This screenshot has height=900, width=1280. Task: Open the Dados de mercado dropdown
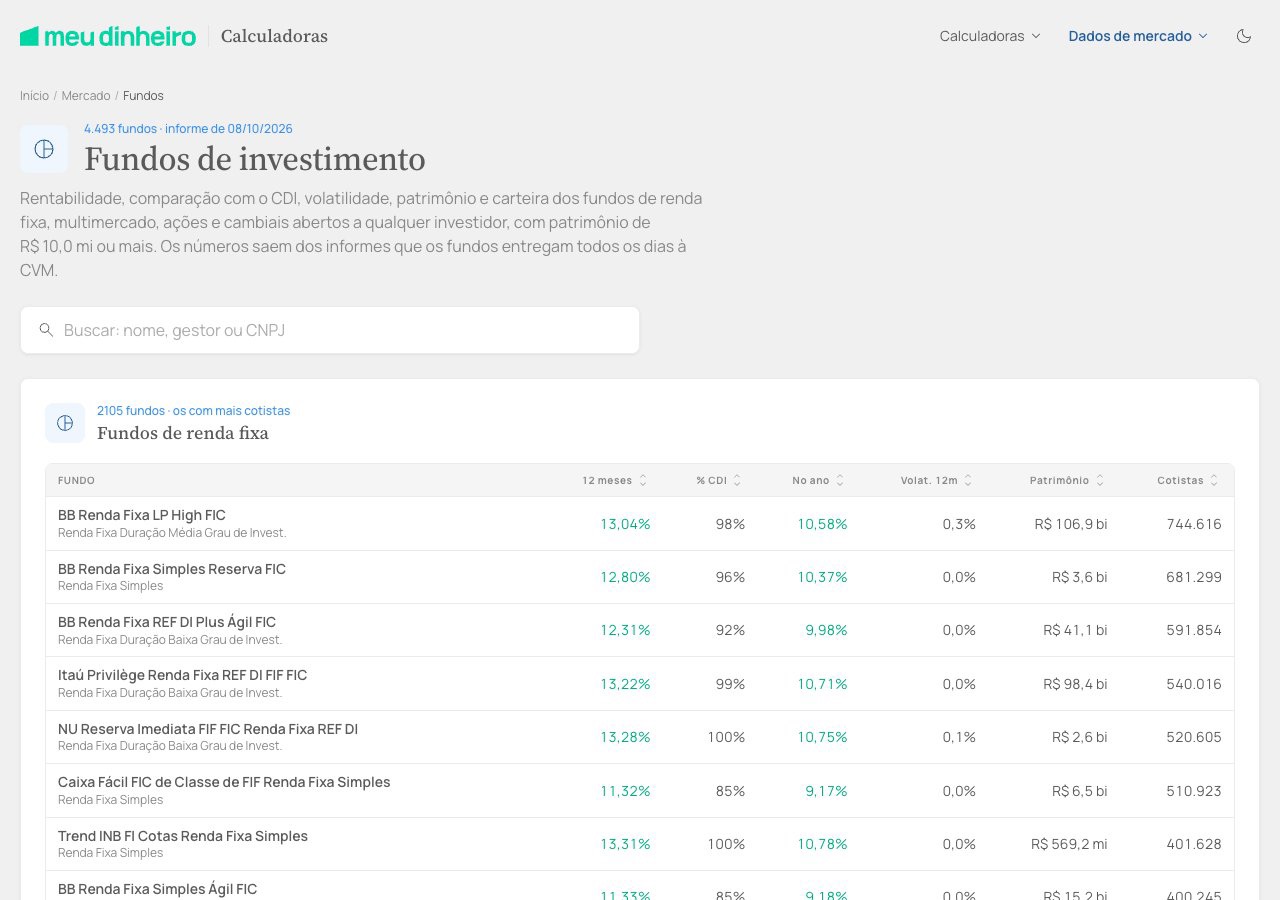1138,36
